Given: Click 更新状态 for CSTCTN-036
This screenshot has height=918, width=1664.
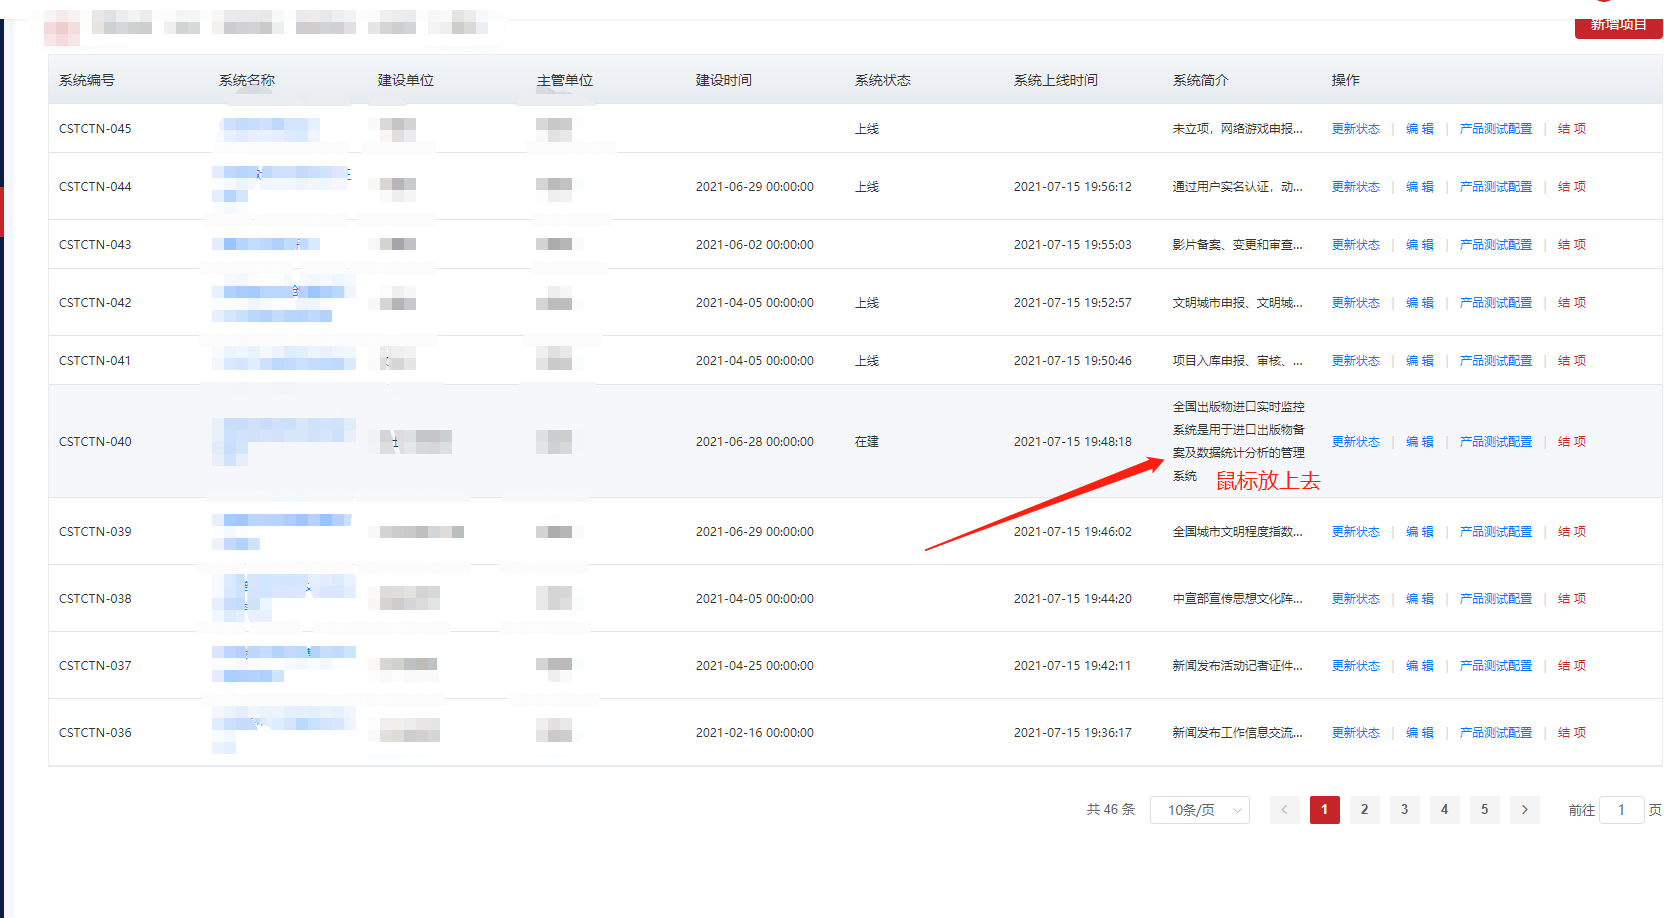Looking at the screenshot, I should (1355, 733).
